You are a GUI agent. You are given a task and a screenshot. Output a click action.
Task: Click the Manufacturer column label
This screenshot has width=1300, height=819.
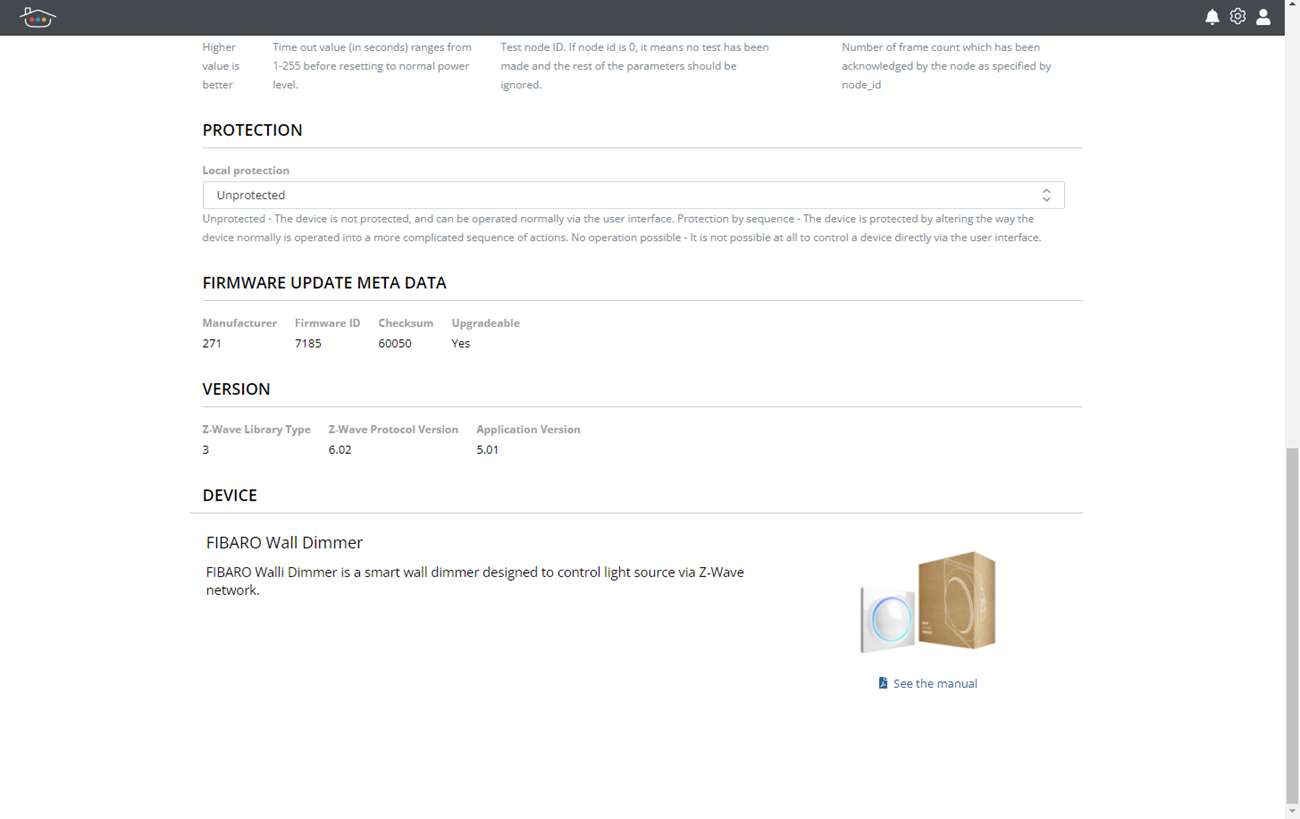pyautogui.click(x=240, y=323)
